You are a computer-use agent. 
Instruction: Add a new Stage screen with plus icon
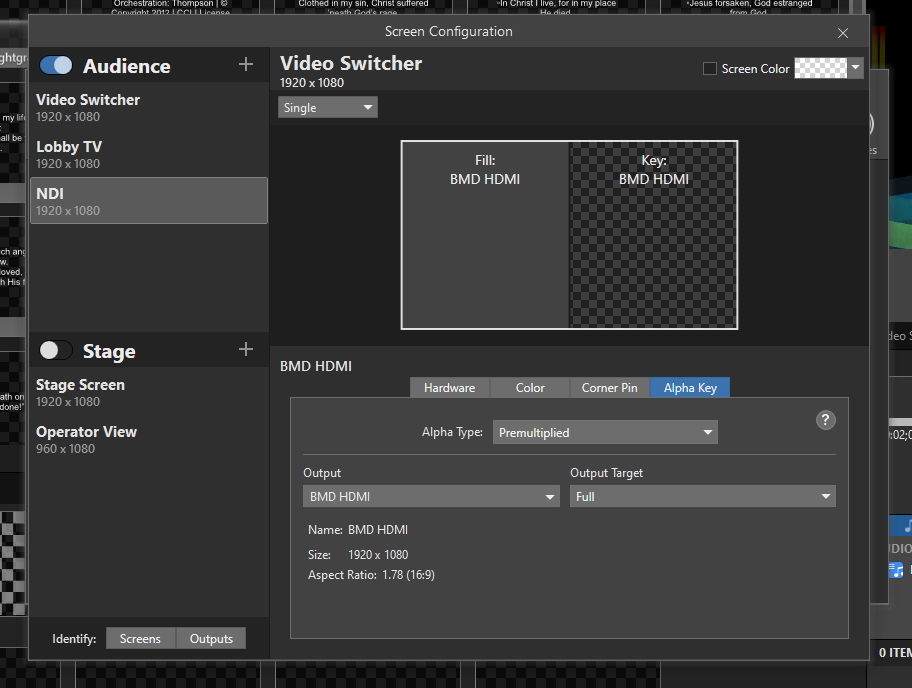click(x=245, y=349)
